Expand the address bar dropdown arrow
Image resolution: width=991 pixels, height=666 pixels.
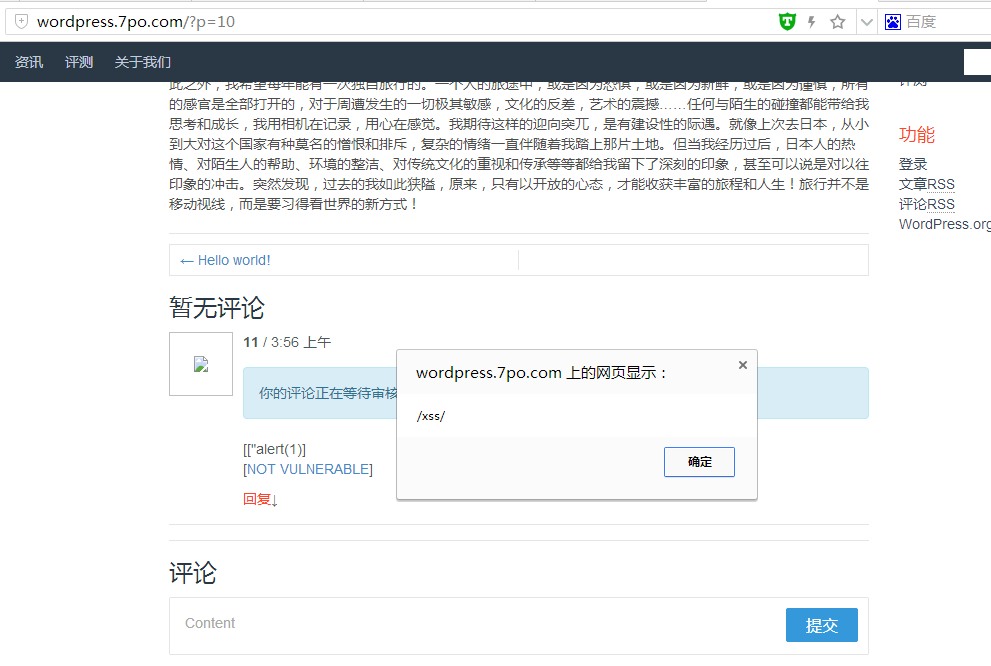[866, 23]
